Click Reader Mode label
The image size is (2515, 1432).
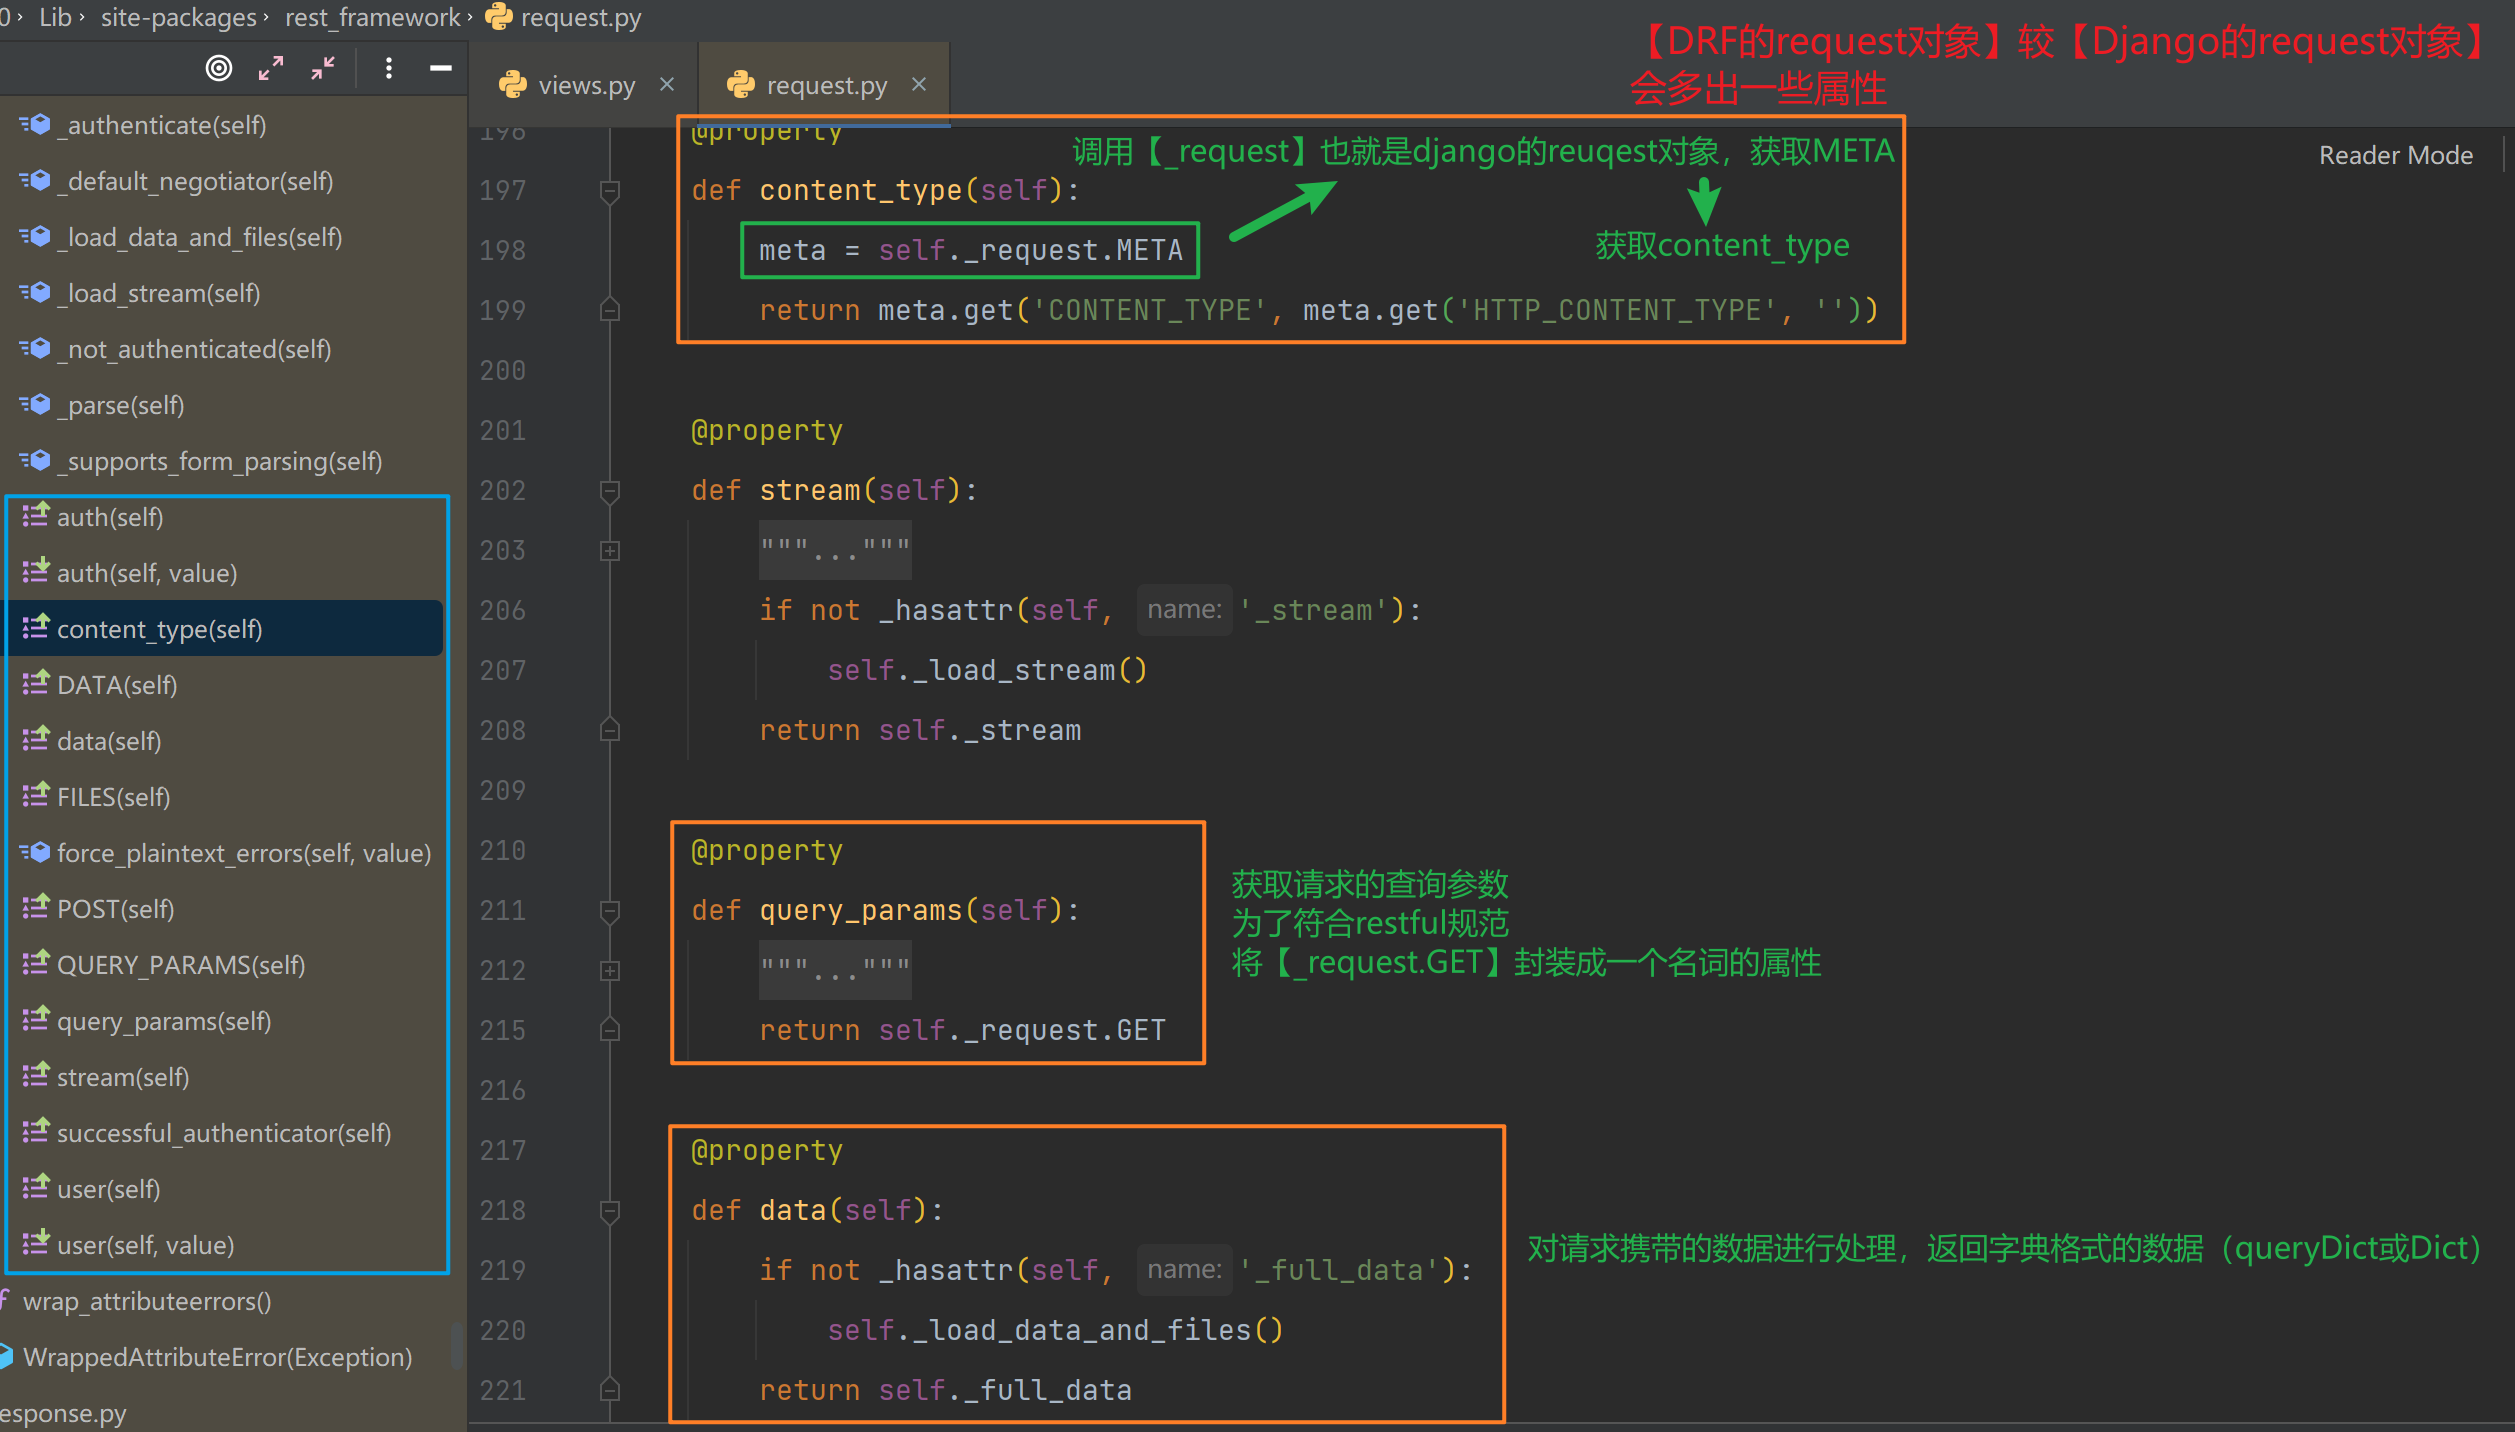2395,155
